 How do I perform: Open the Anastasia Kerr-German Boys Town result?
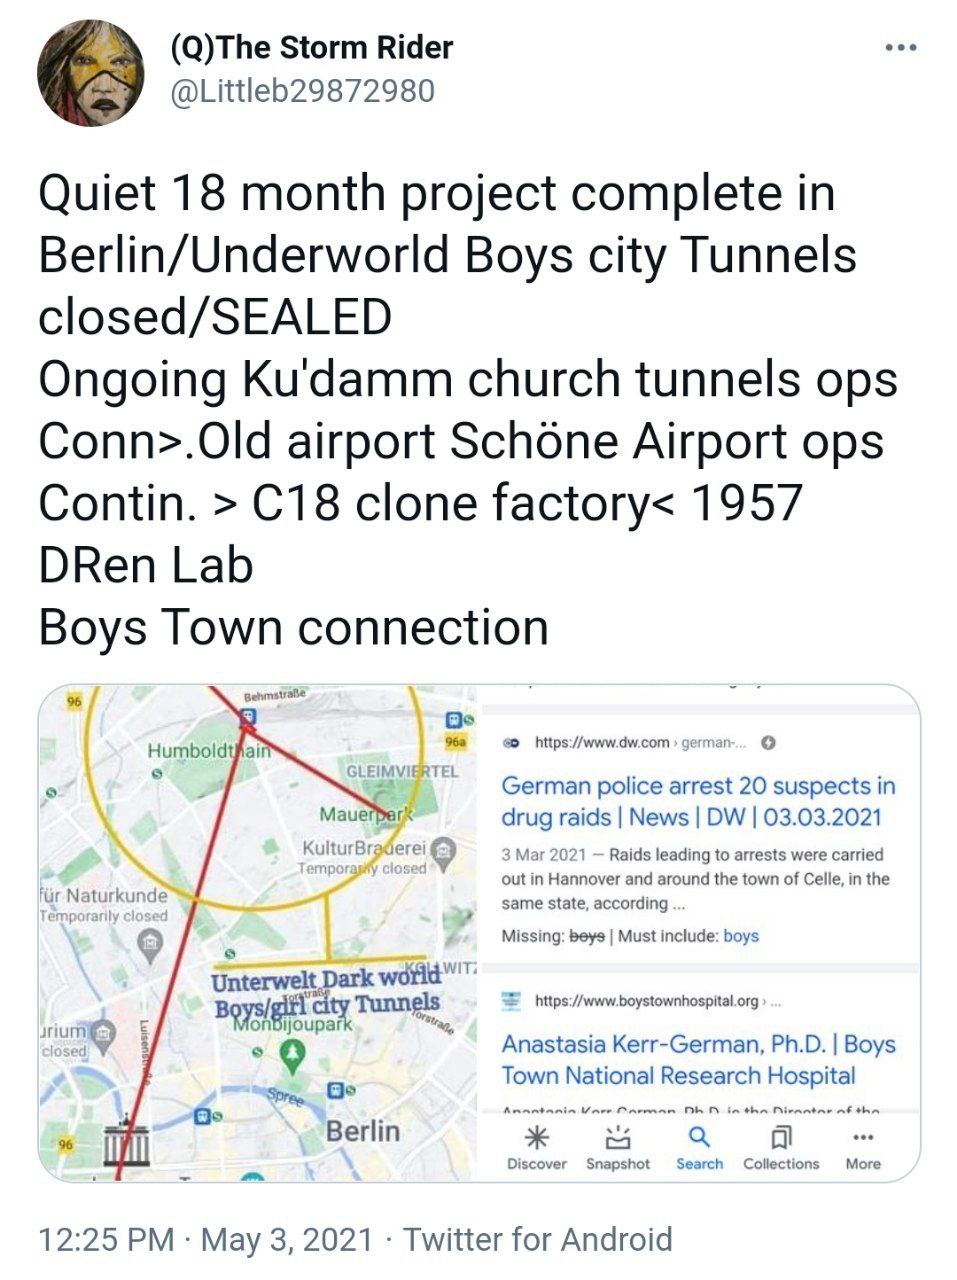click(698, 1060)
